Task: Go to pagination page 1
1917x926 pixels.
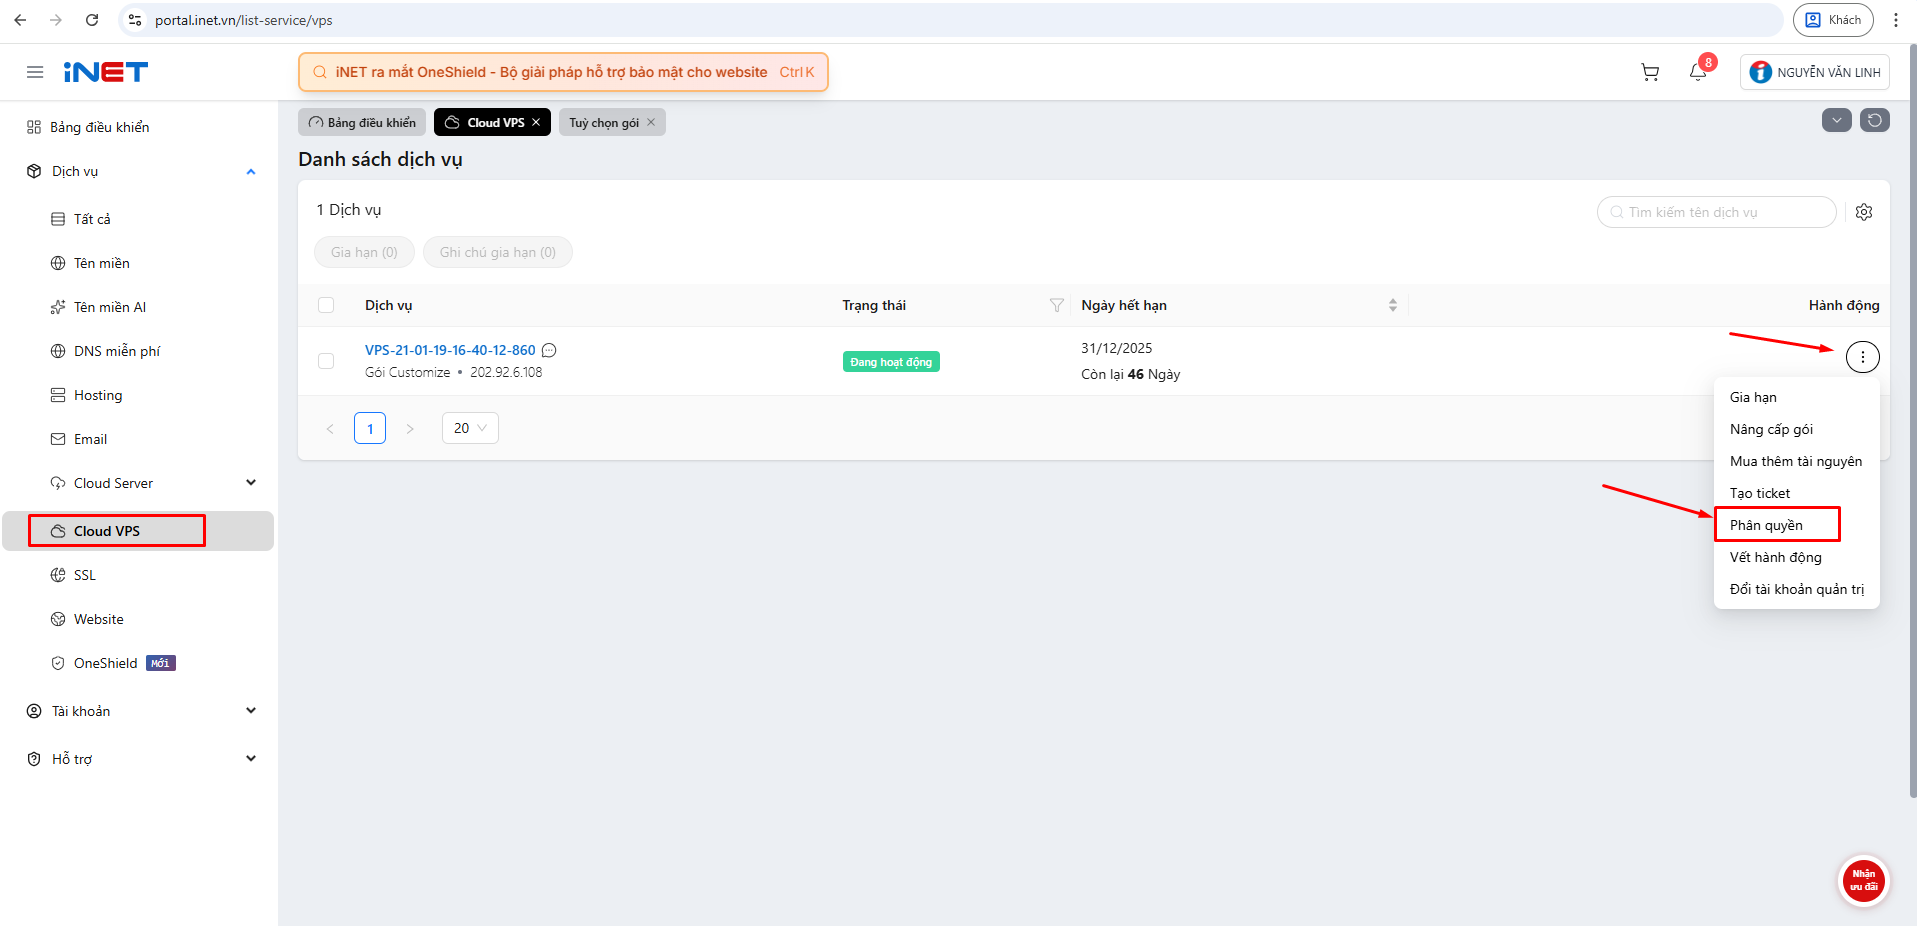Action: pyautogui.click(x=370, y=428)
